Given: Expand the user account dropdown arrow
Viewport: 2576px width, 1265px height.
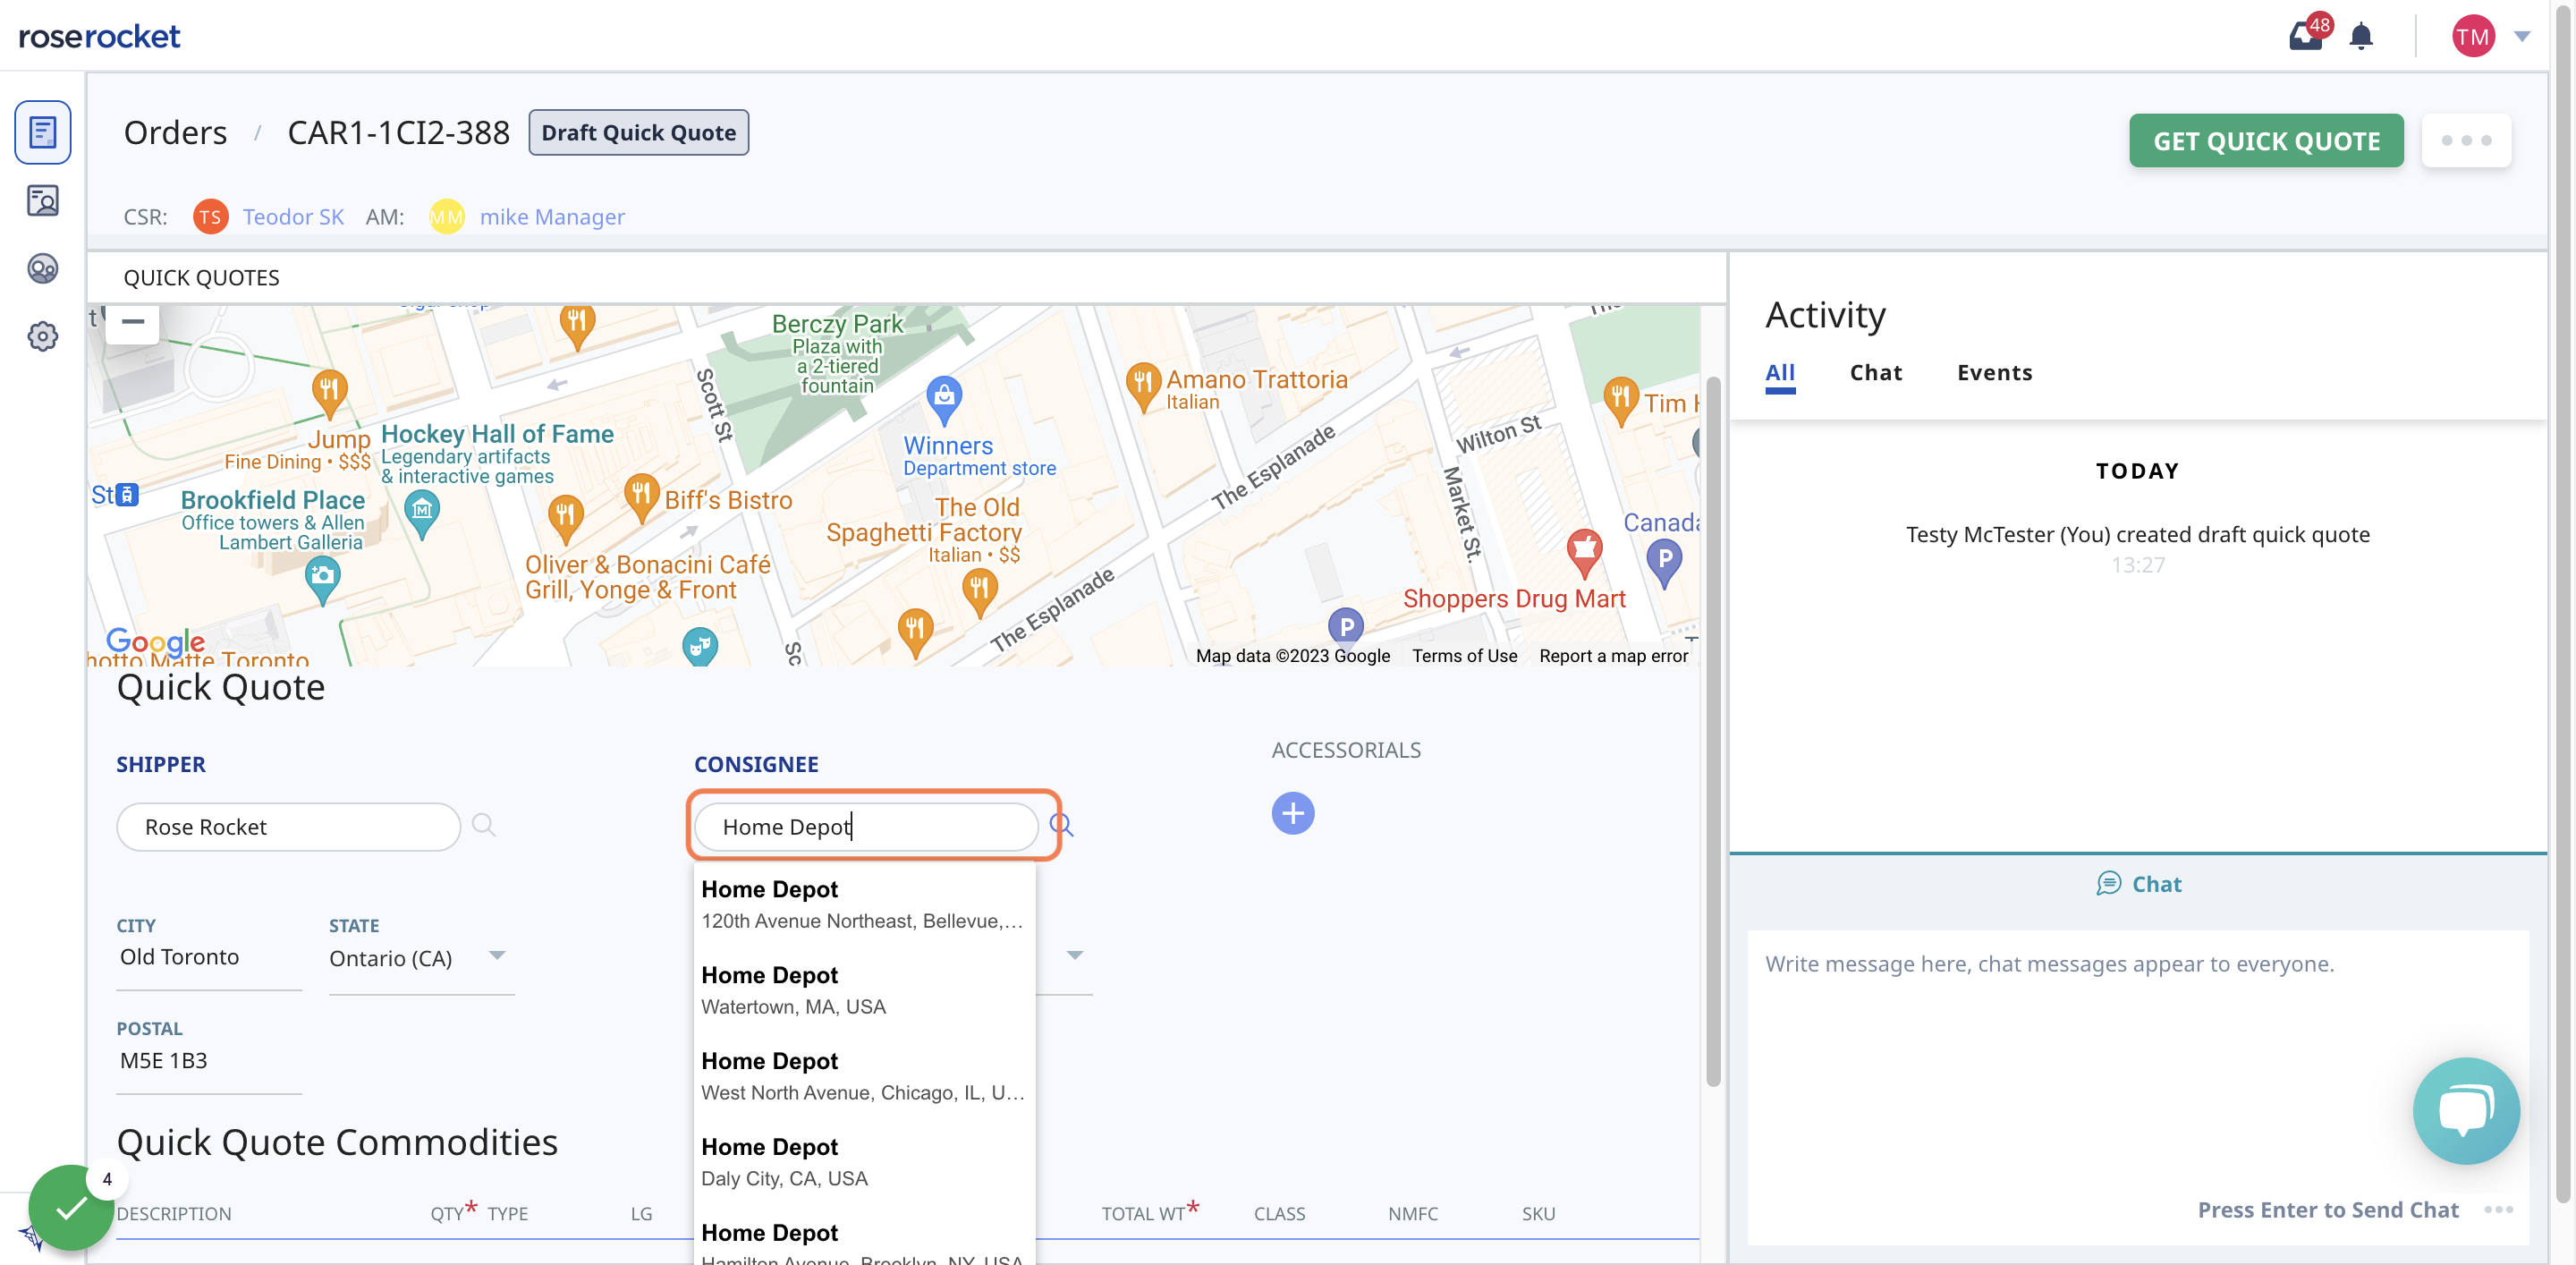Looking at the screenshot, I should [2521, 36].
